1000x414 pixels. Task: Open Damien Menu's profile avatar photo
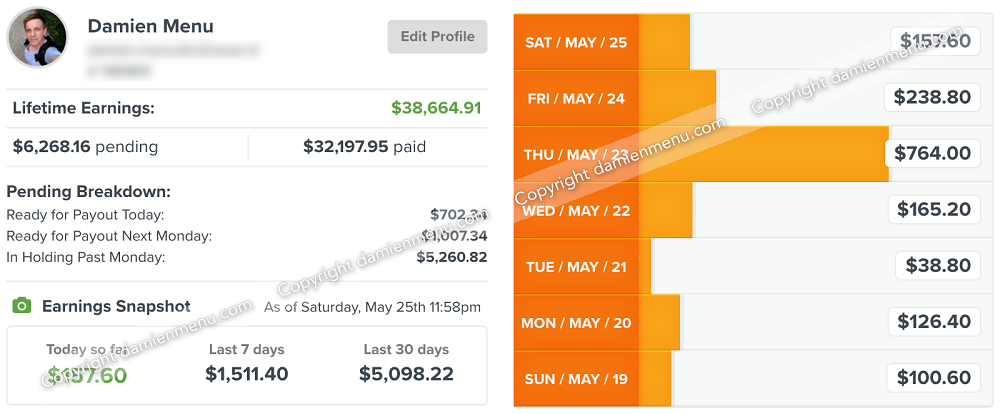coord(37,38)
